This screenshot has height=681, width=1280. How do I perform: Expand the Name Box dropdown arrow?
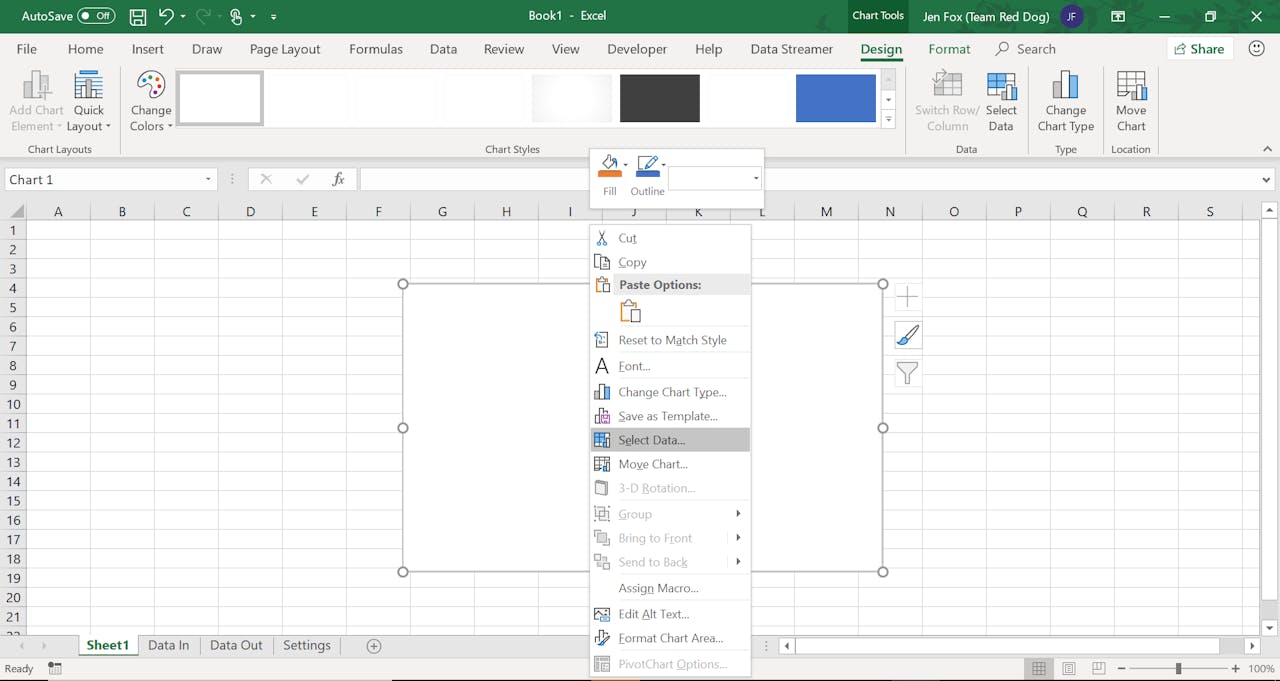point(209,180)
